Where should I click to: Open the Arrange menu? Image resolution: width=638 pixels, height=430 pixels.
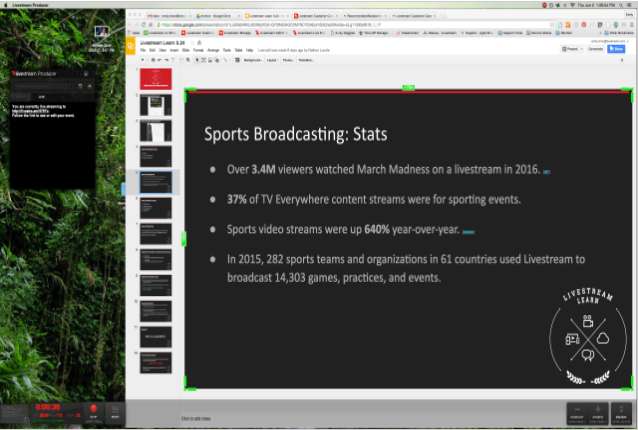(x=213, y=50)
